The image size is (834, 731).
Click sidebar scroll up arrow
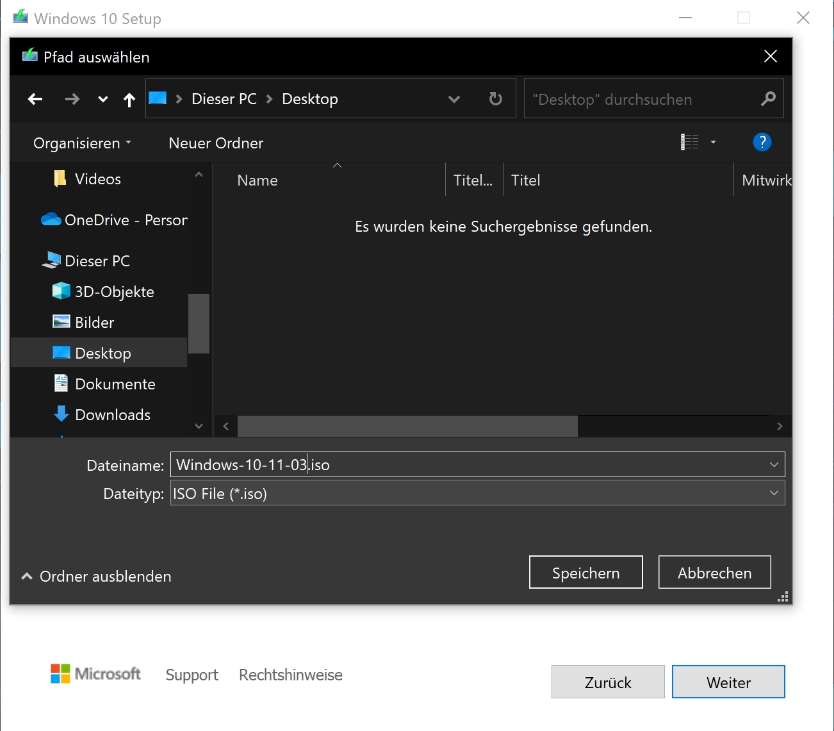pyautogui.click(x=199, y=175)
